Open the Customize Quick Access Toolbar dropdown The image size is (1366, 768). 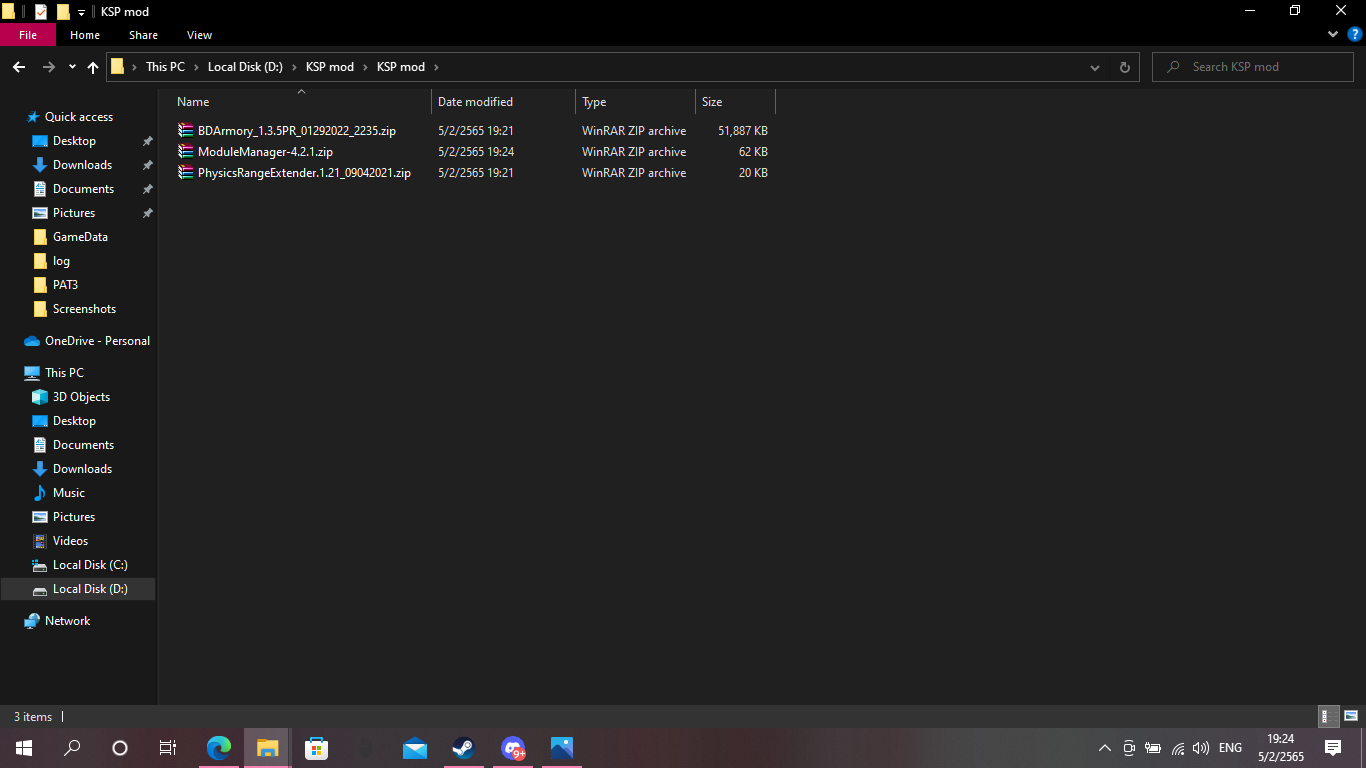pyautogui.click(x=81, y=12)
